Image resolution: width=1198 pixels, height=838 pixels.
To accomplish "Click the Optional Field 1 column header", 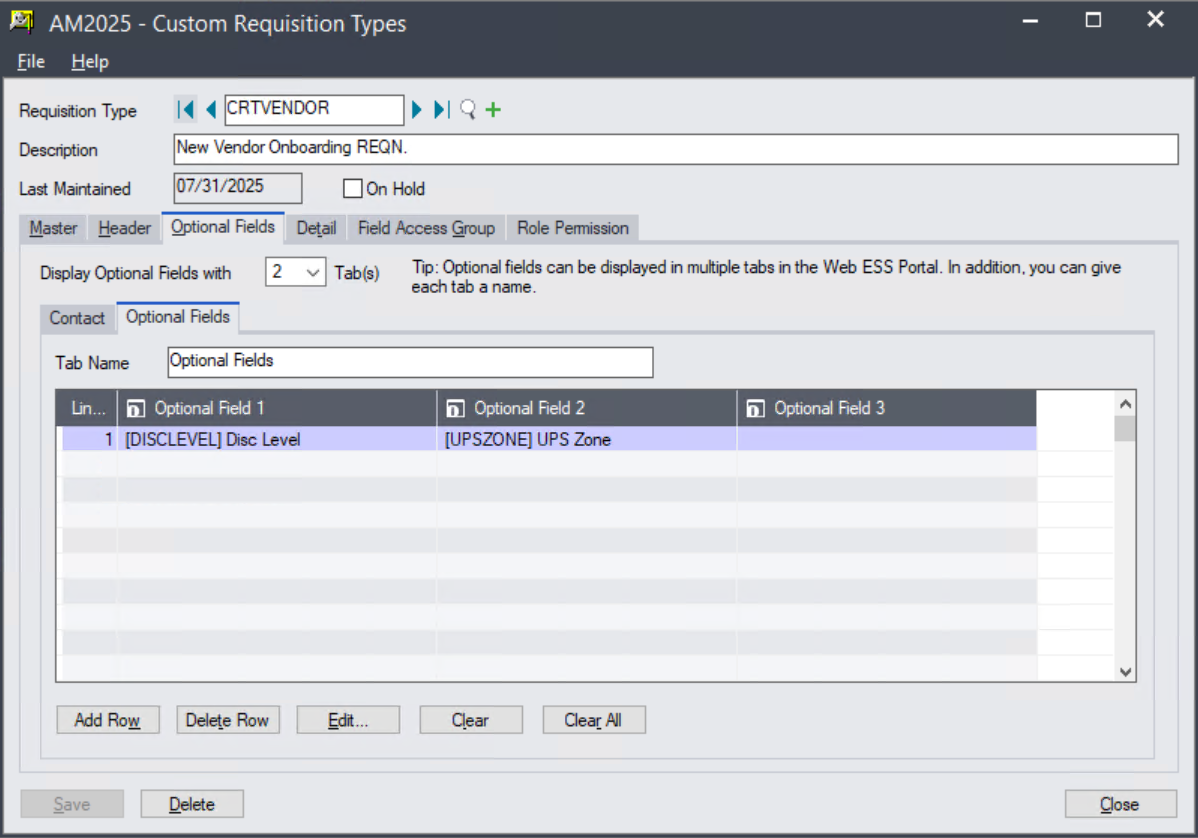I will tap(277, 409).
